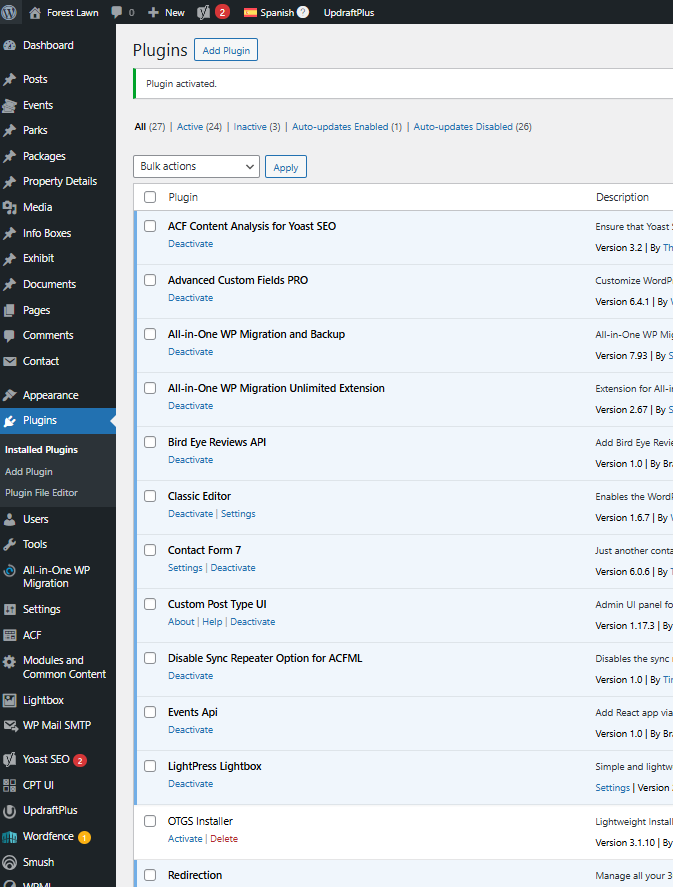Viewport: 673px width, 887px height.
Task: Click the Appearance brush icon in sidebar
Action: coord(10,395)
